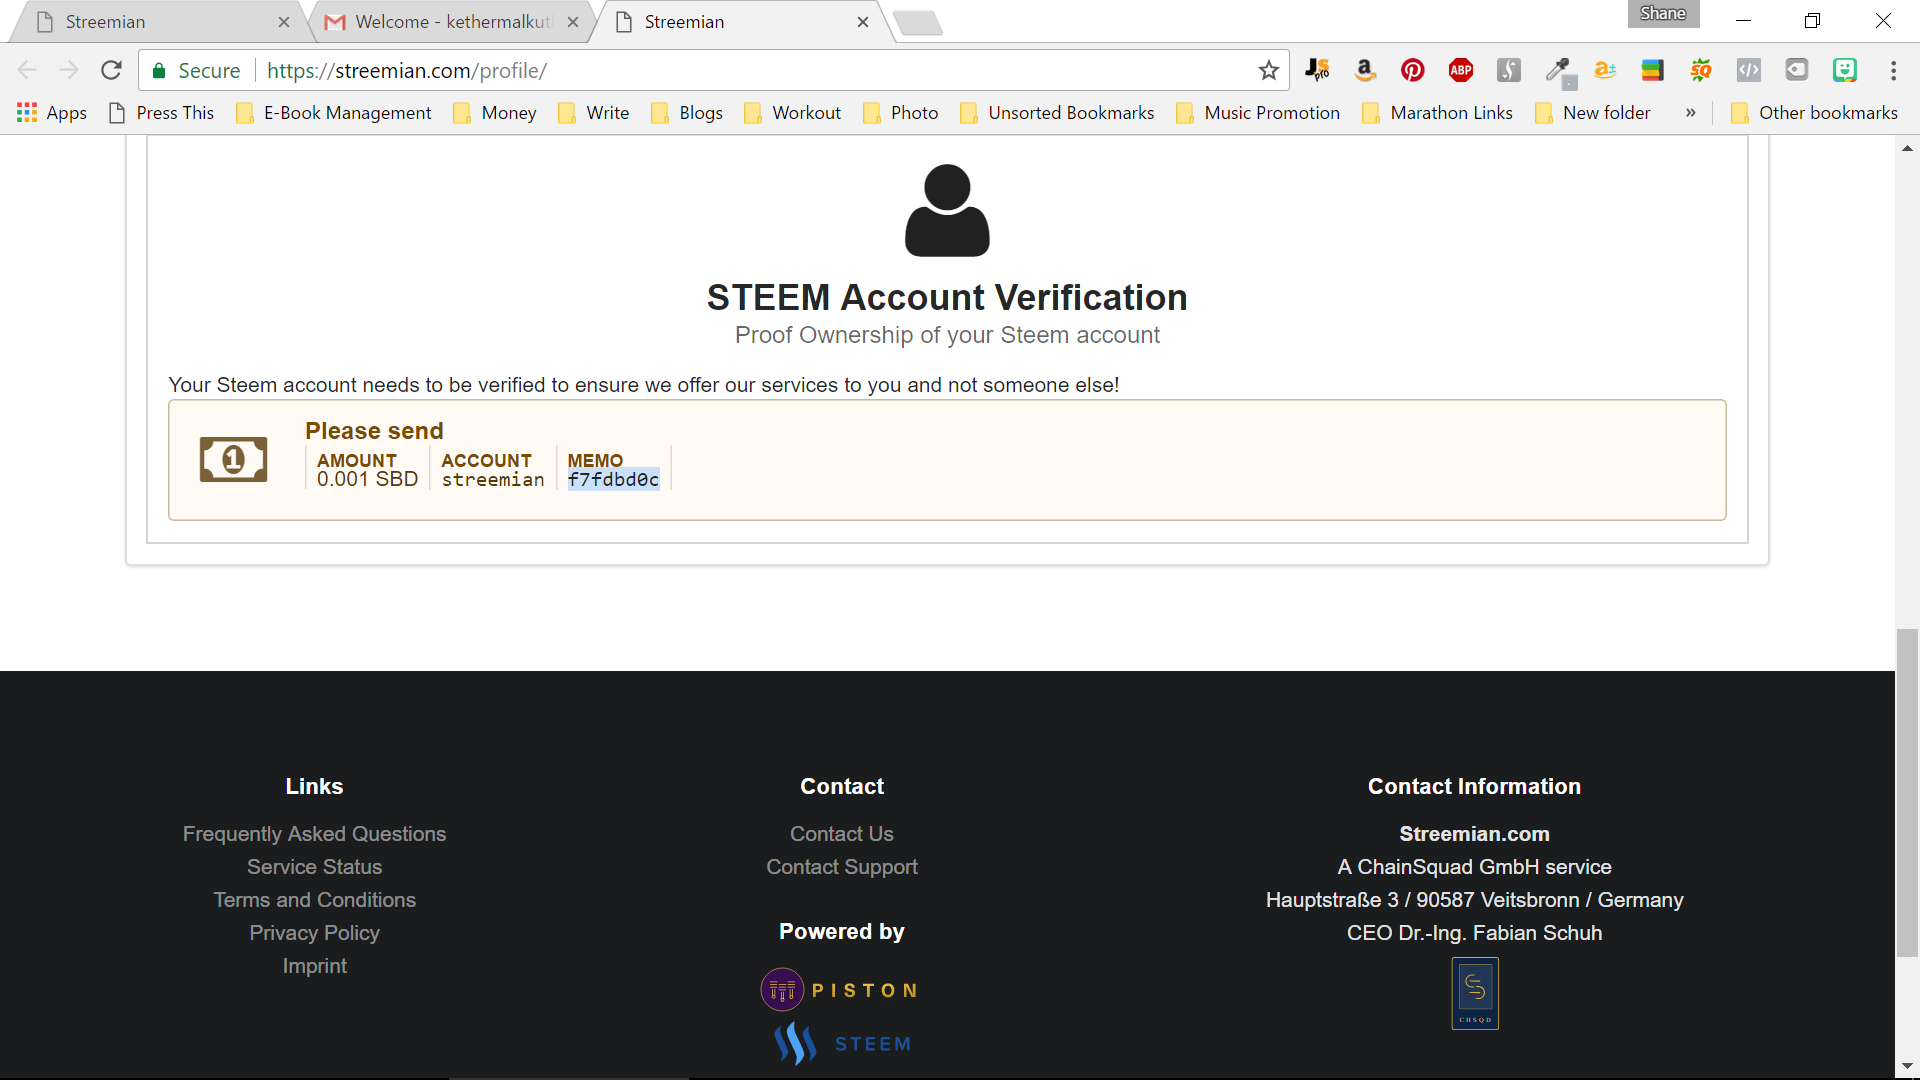Reload the page with the refresh icon

tap(111, 70)
